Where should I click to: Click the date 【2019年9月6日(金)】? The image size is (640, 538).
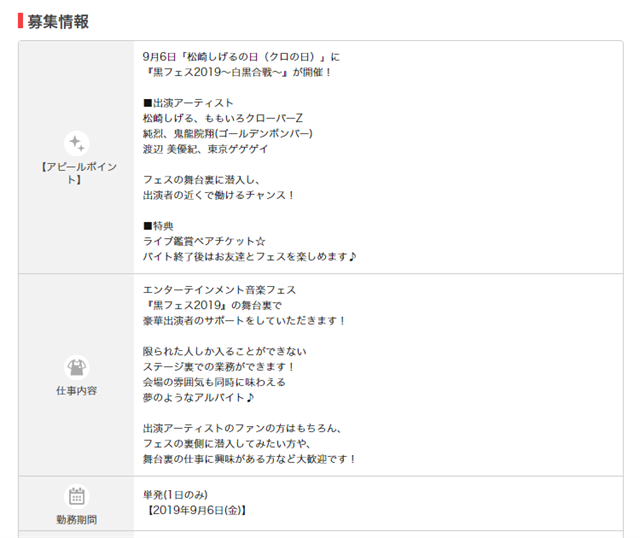click(x=196, y=510)
